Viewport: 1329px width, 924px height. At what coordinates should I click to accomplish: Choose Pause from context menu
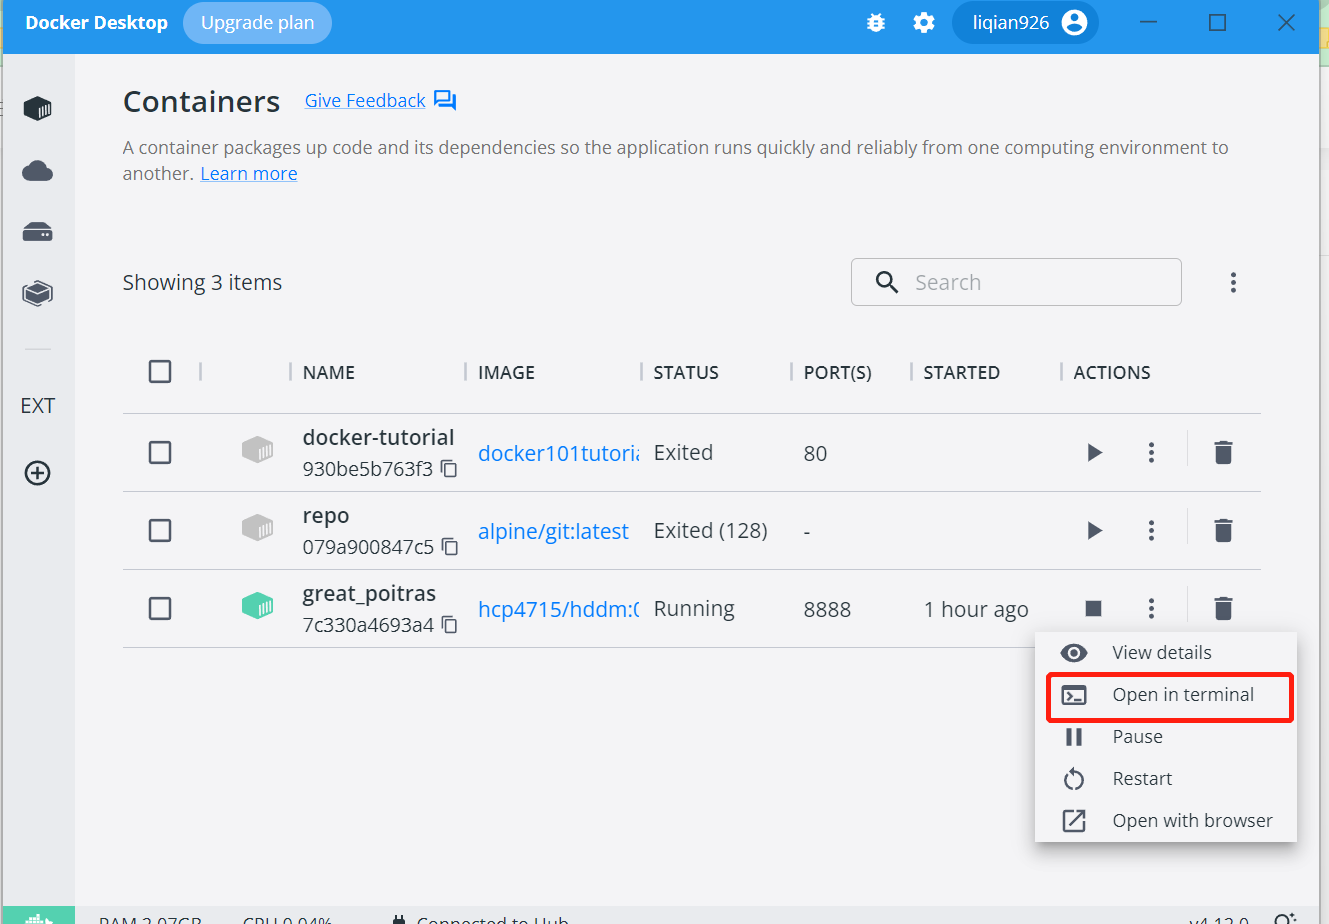click(1166, 737)
